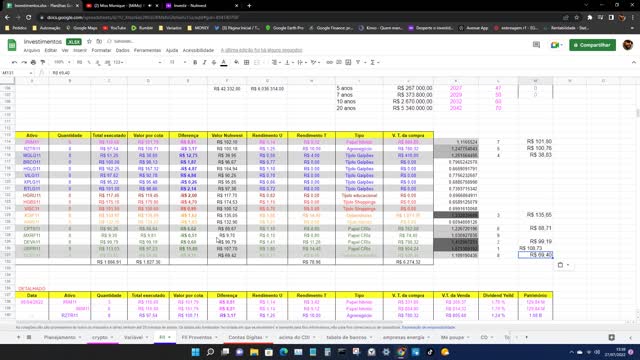Viewport: 640px width, 360px height.
Task: Toggle bold formatting
Action: tap(195, 62)
